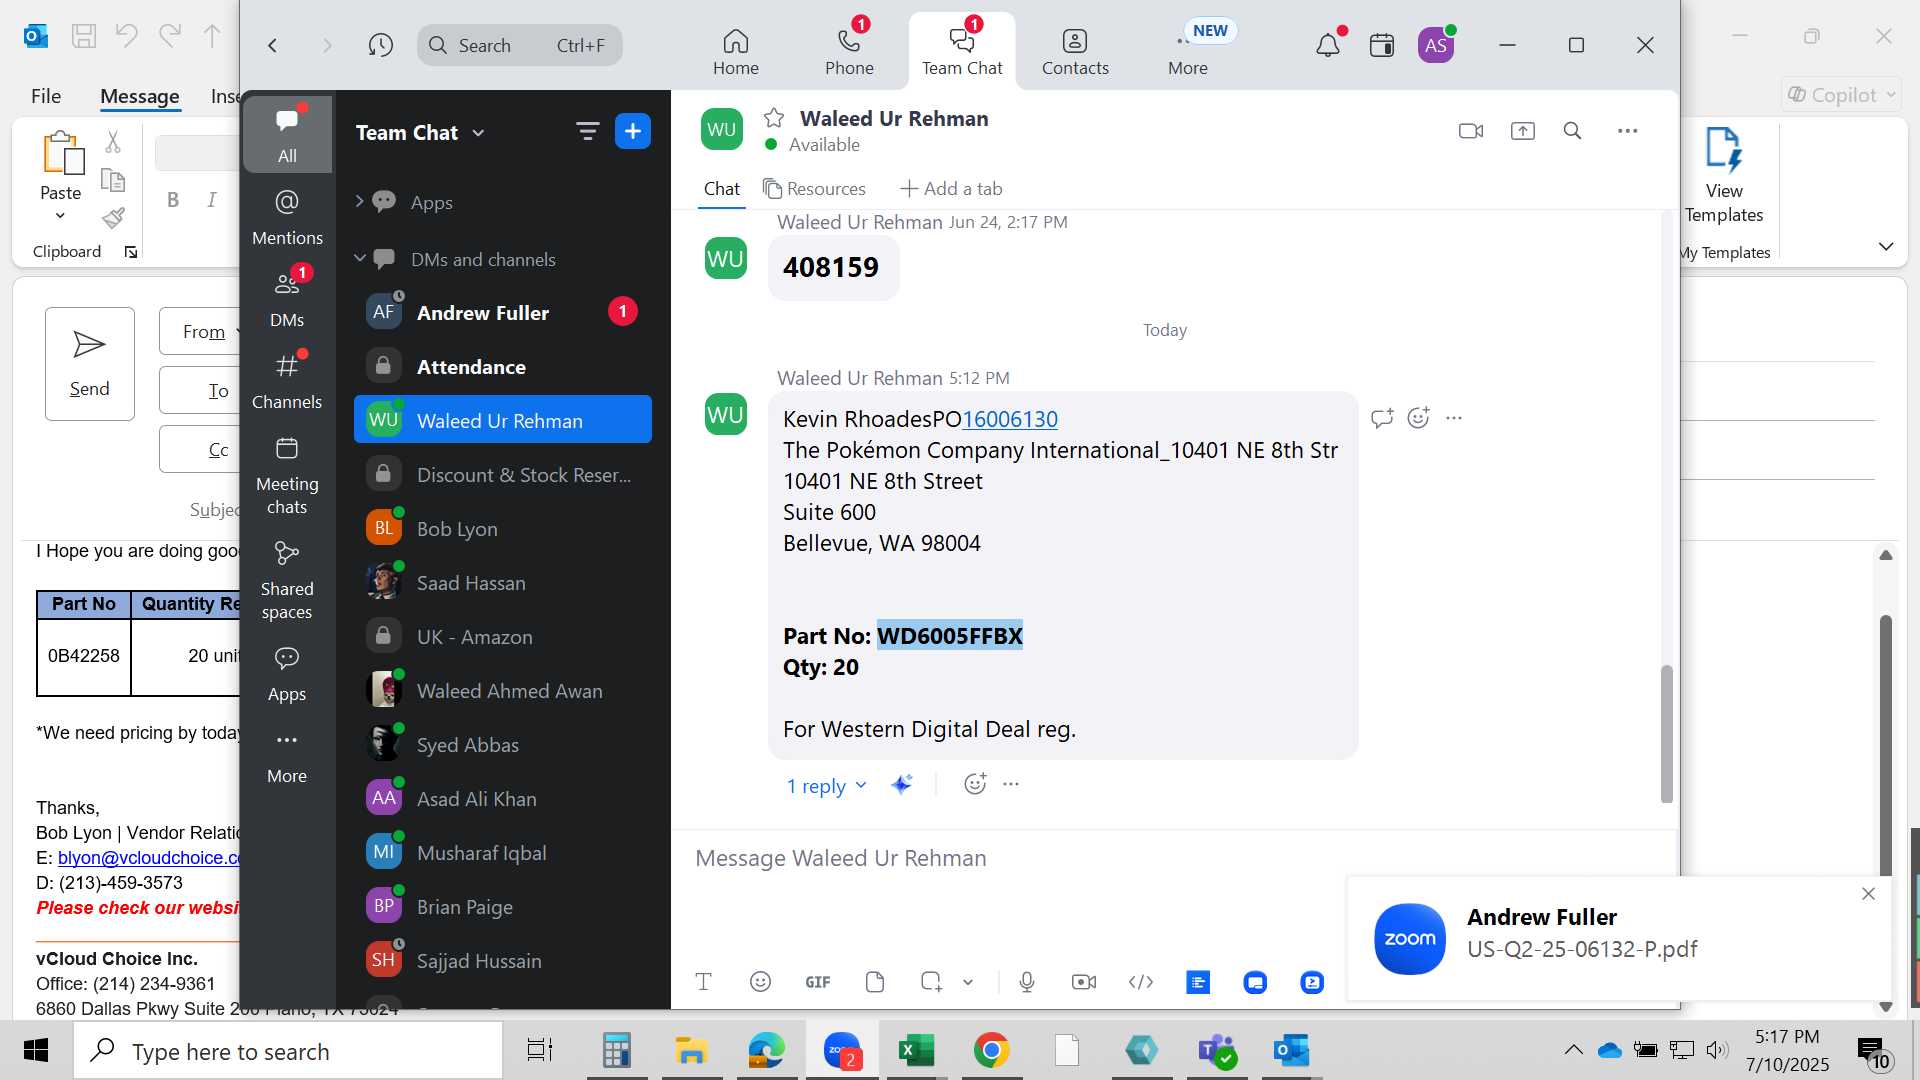This screenshot has width=1920, height=1080.
Task: Click View Templates in Outlook ribbon
Action: (1724, 177)
